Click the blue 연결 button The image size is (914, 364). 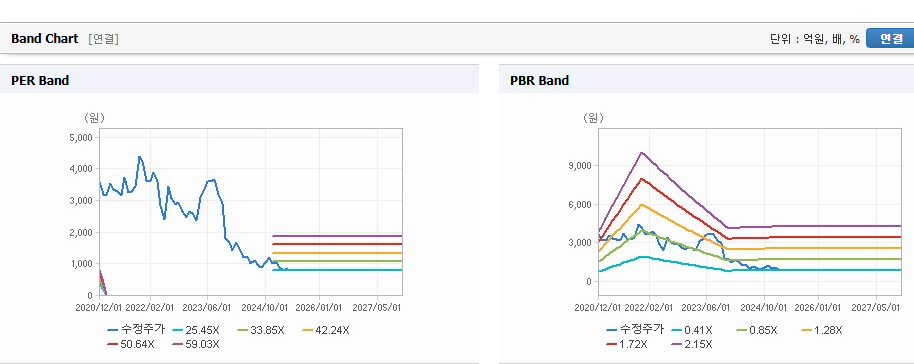(890, 38)
